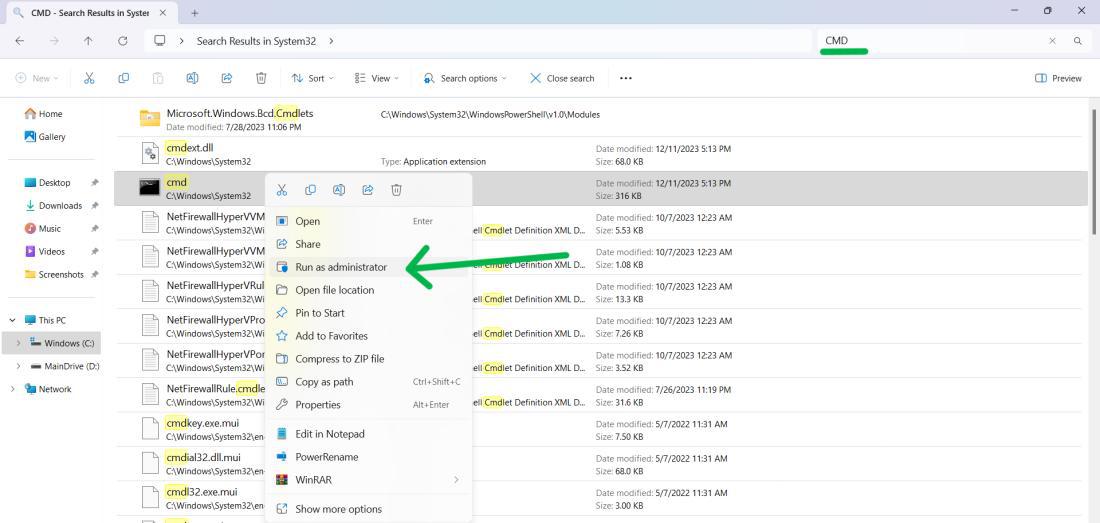Click the cmdext.dll file icon

pos(150,154)
